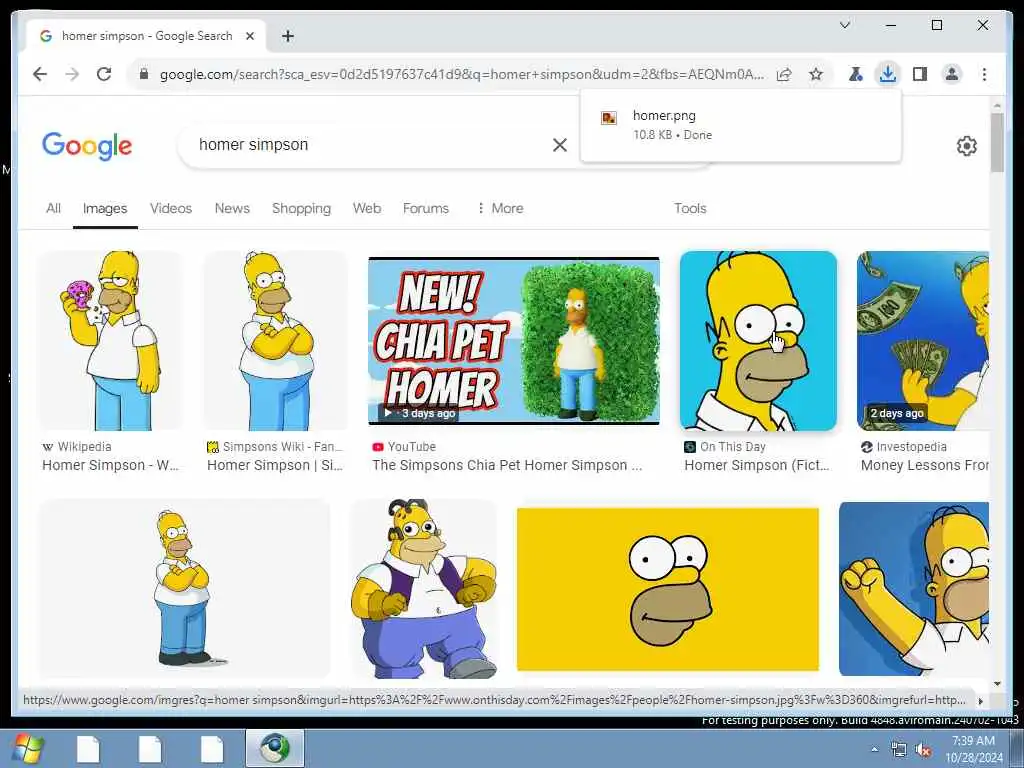1024x768 pixels.
Task: Click the 'Money Lessons' Investopedia link
Action: [924, 465]
